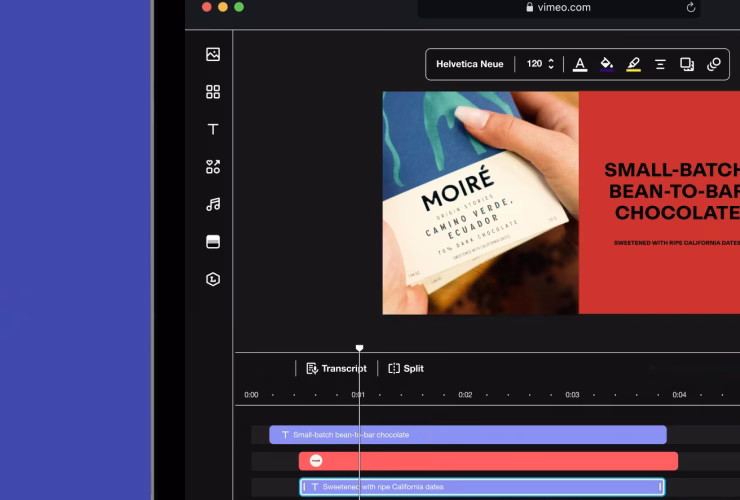Open the templates grid panel icon
This screenshot has height=500, width=740.
(213, 92)
